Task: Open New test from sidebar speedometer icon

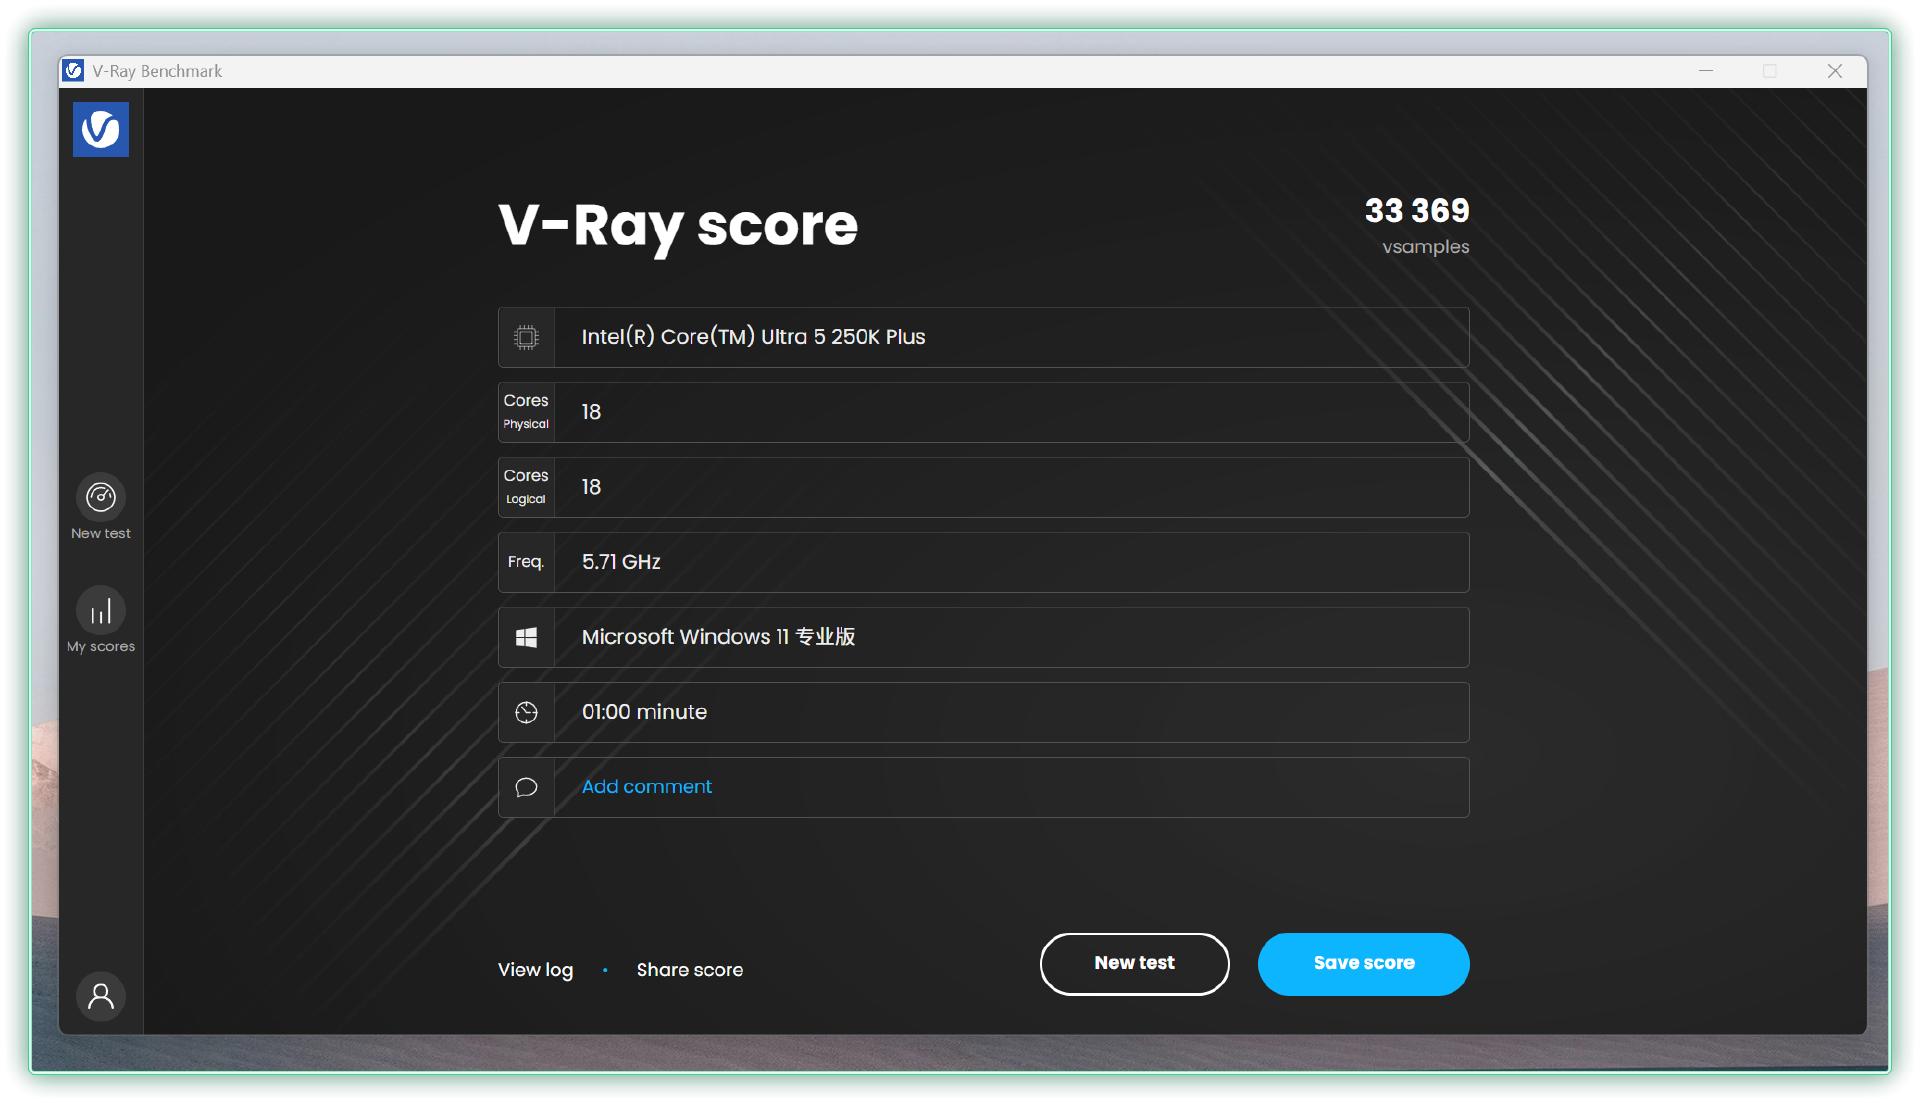Action: tap(101, 497)
